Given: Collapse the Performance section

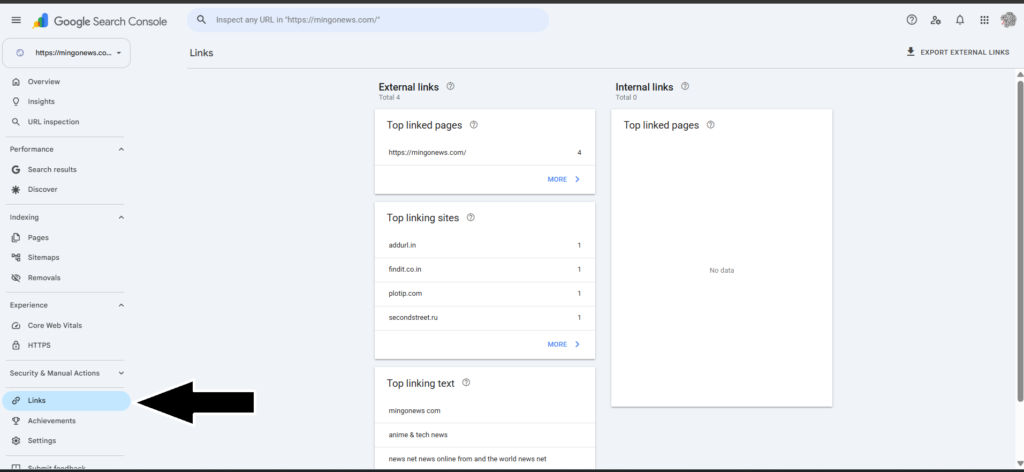Looking at the screenshot, I should point(121,149).
